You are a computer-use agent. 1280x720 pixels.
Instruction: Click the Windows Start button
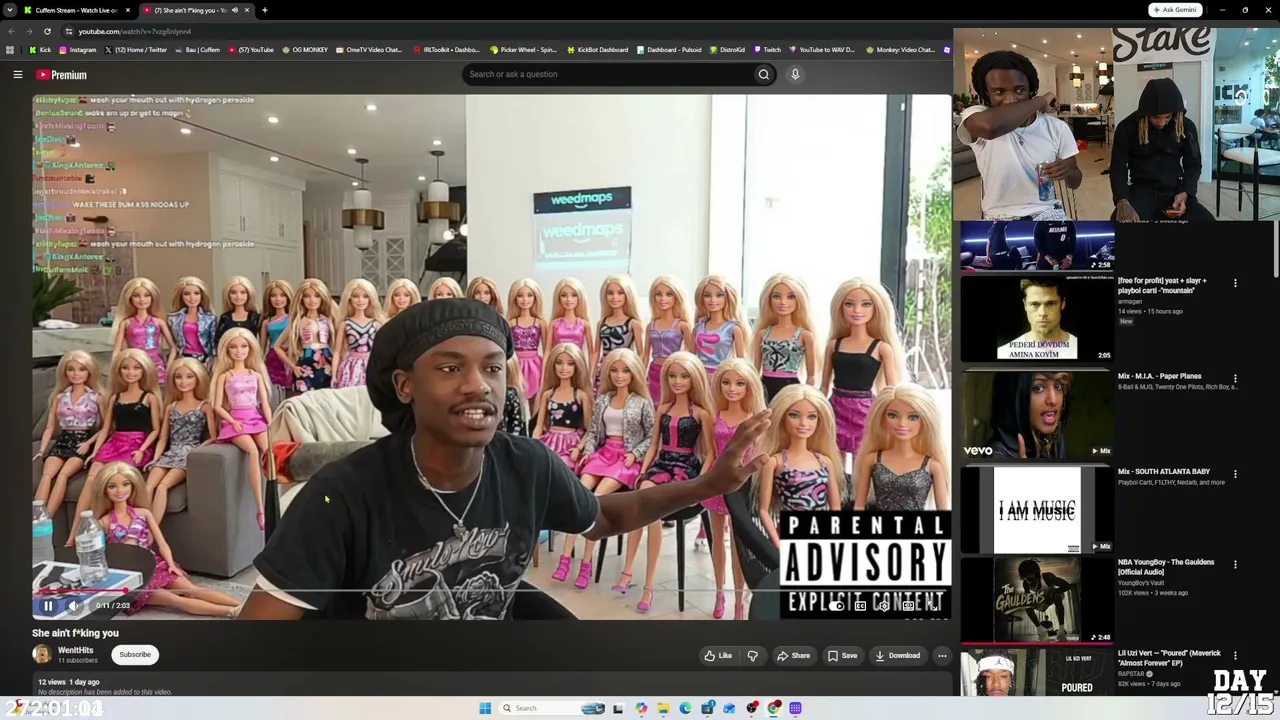tap(485, 708)
